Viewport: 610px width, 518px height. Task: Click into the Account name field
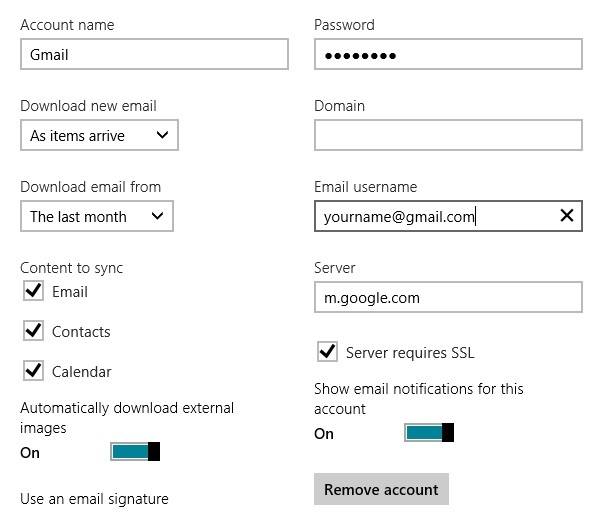(x=154, y=54)
